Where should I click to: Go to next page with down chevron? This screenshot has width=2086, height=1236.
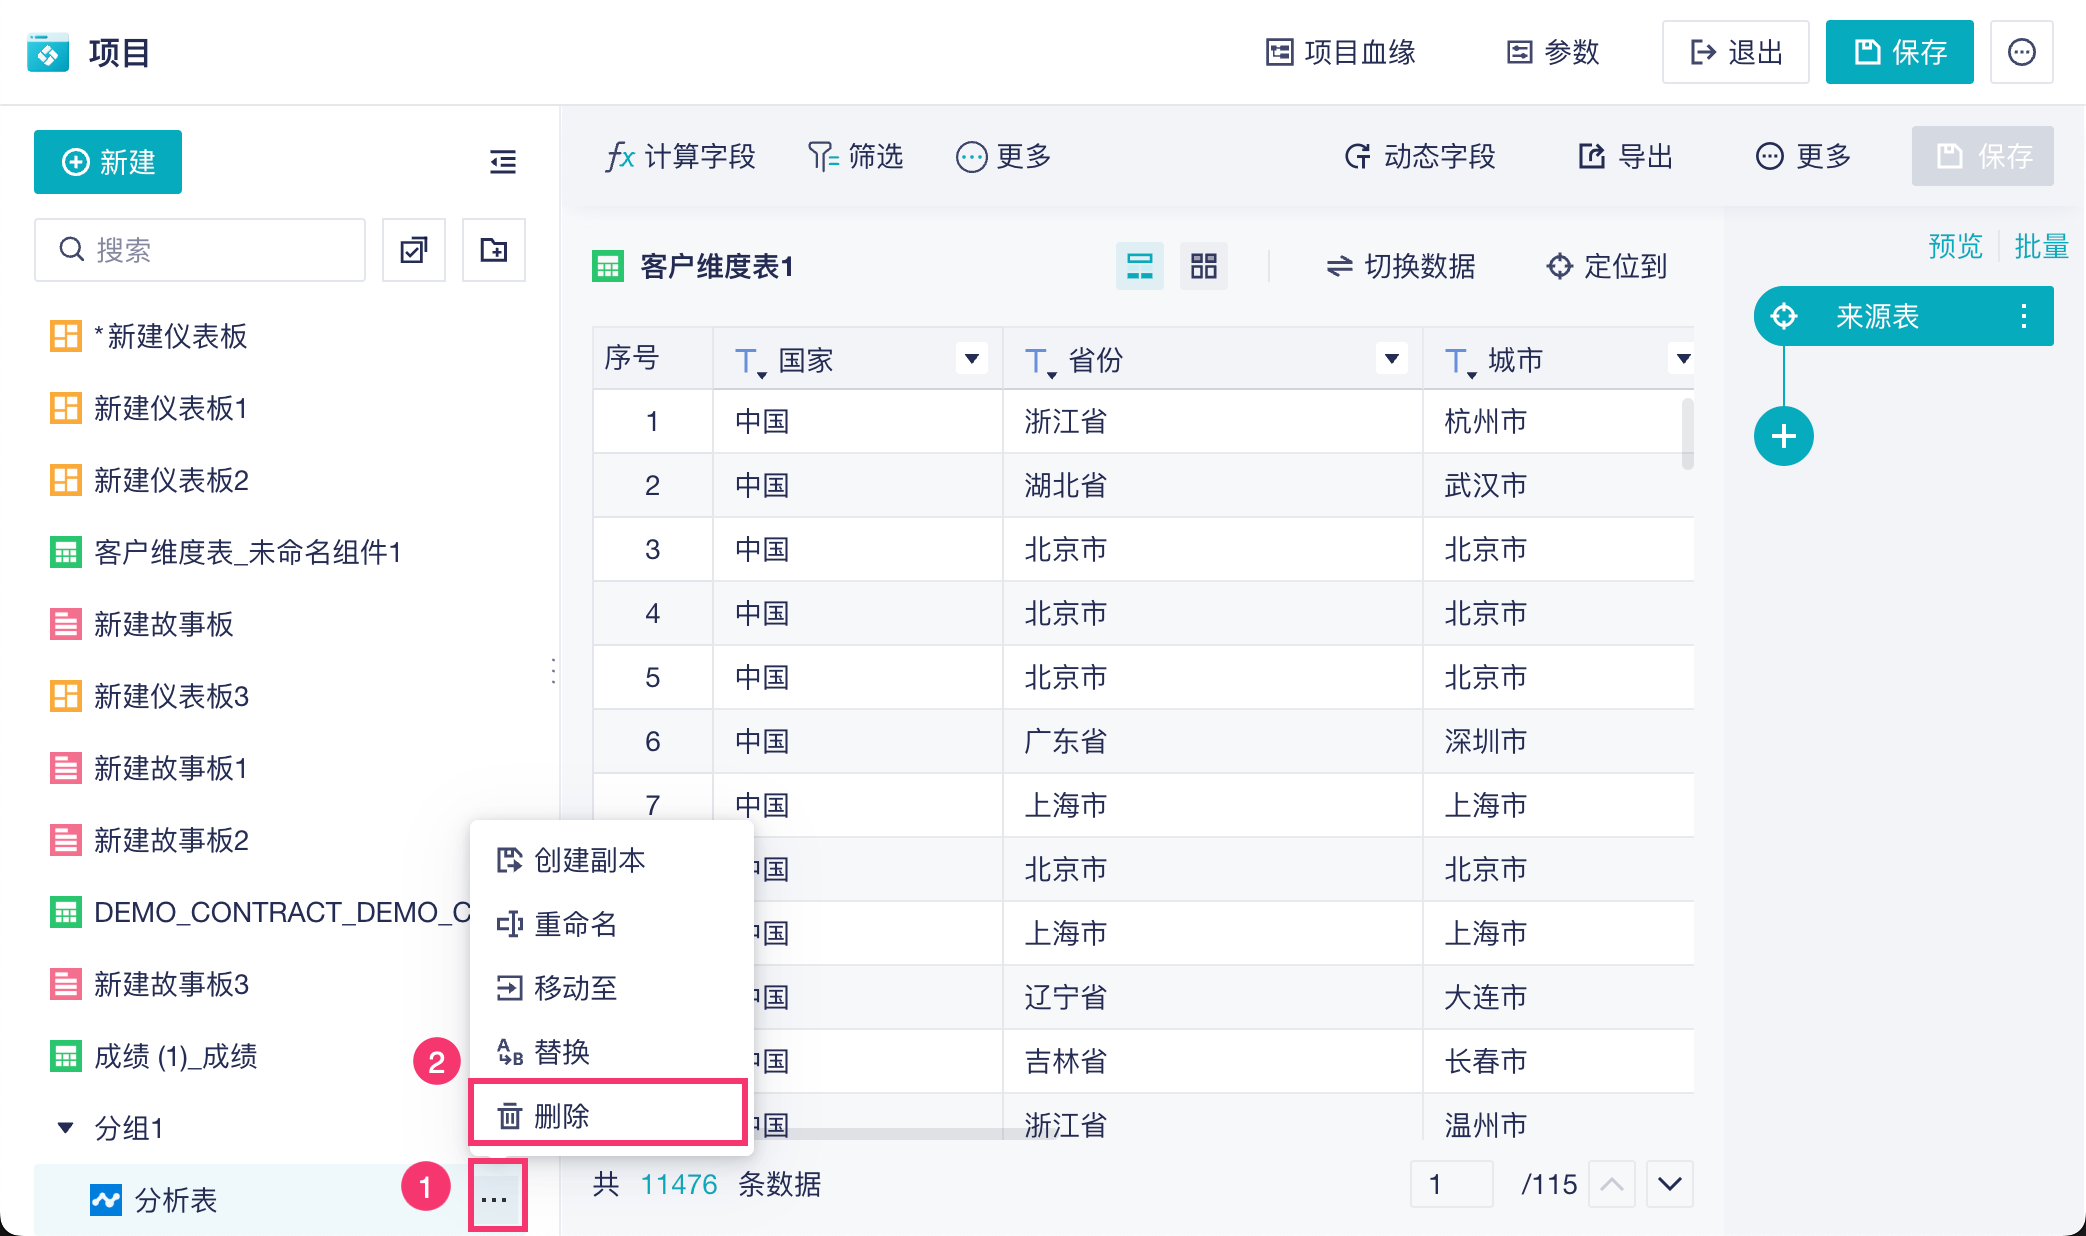click(1669, 1184)
